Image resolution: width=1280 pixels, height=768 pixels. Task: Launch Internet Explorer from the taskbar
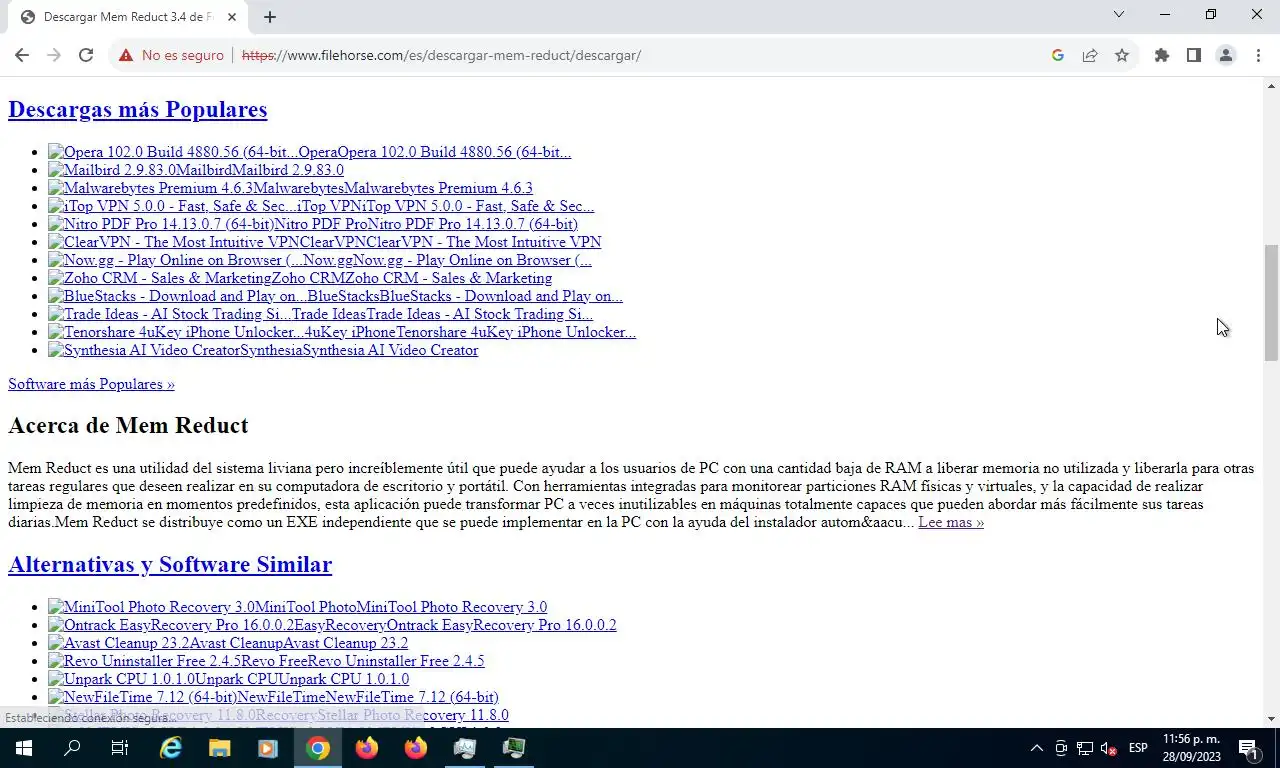(171, 748)
